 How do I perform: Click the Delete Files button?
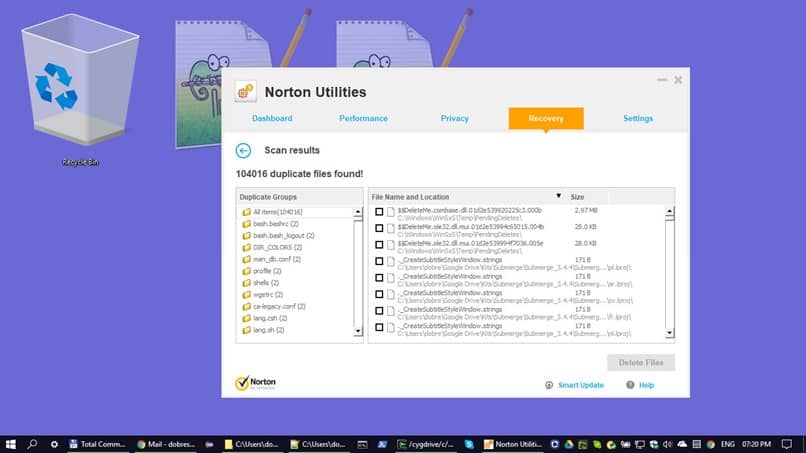pyautogui.click(x=641, y=363)
